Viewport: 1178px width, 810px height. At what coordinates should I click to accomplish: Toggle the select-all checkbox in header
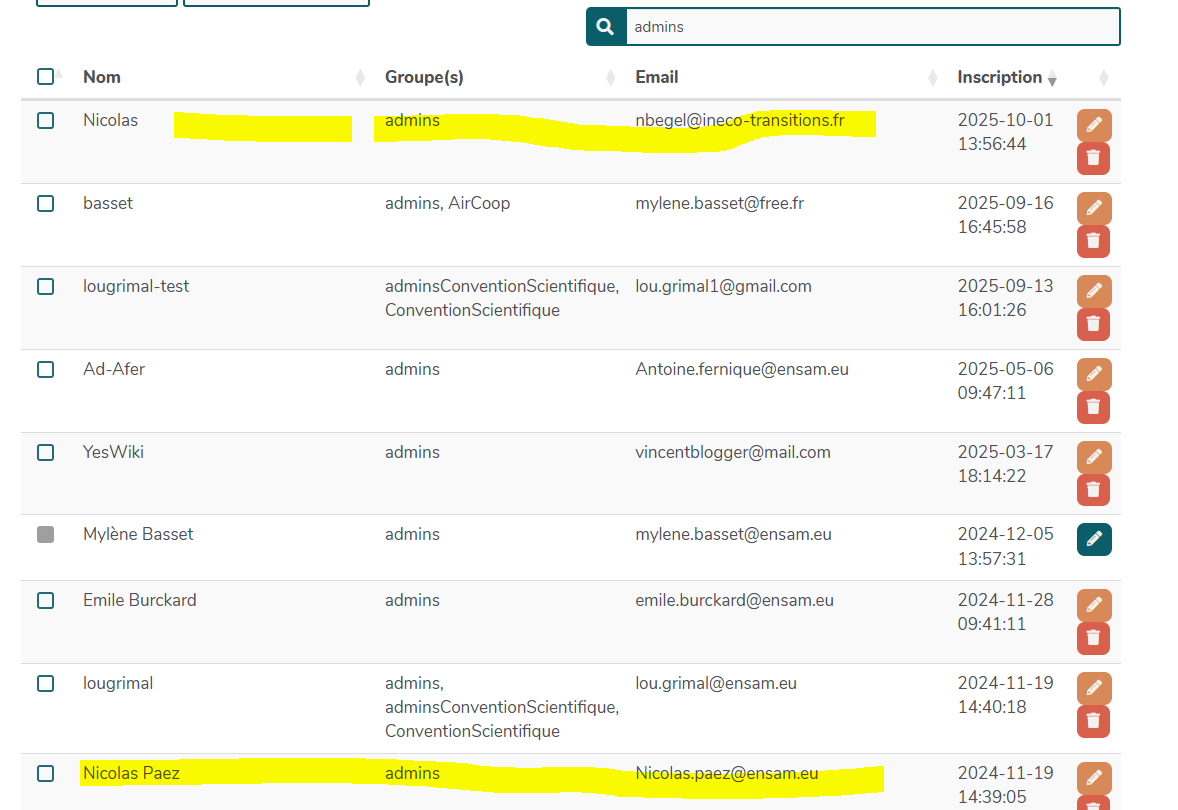[x=45, y=77]
